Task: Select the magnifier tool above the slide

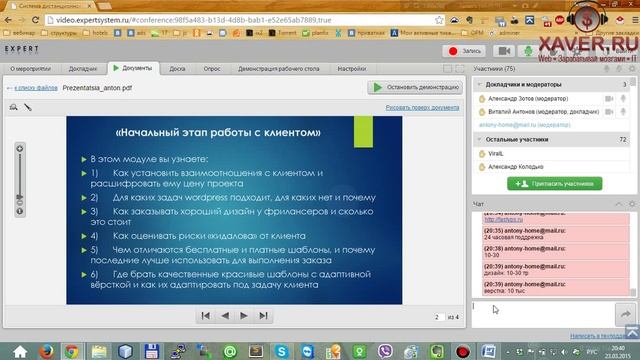Action: click(x=13, y=107)
